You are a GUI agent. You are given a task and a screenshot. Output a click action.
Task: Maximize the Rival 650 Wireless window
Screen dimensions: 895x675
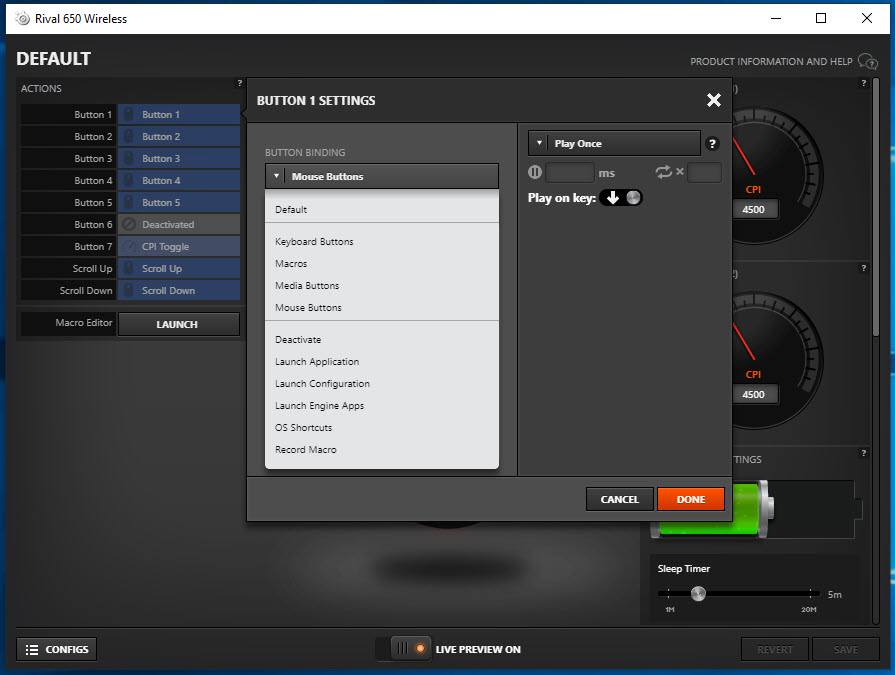pos(821,18)
